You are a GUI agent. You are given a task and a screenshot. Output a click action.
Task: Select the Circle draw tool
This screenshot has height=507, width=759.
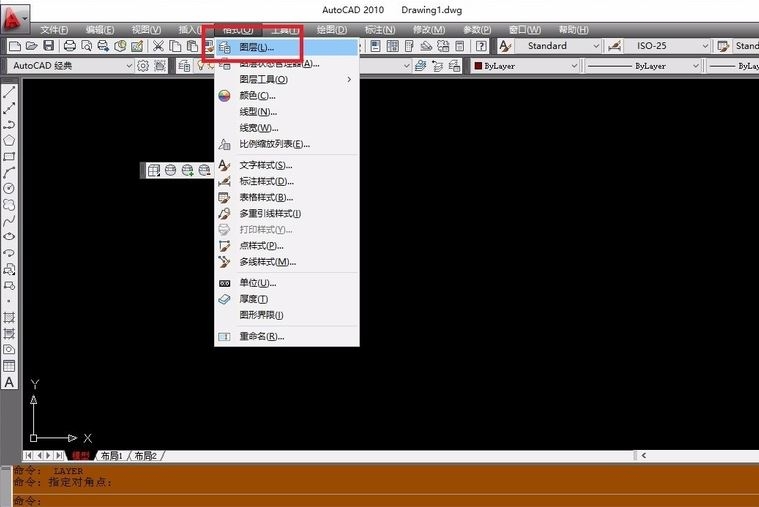(9, 188)
